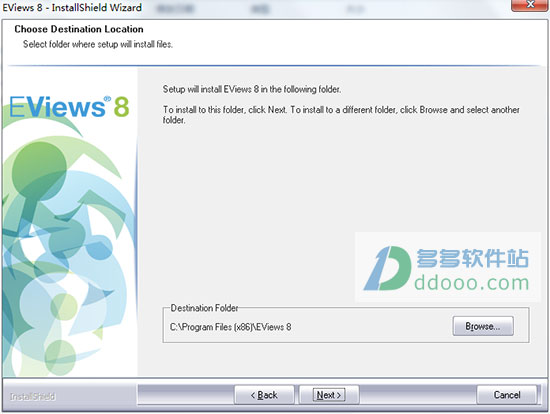Image resolution: width=550 pixels, height=414 pixels.
Task: Click the Setup will install EViews 8 sentence
Action: [x=252, y=89]
